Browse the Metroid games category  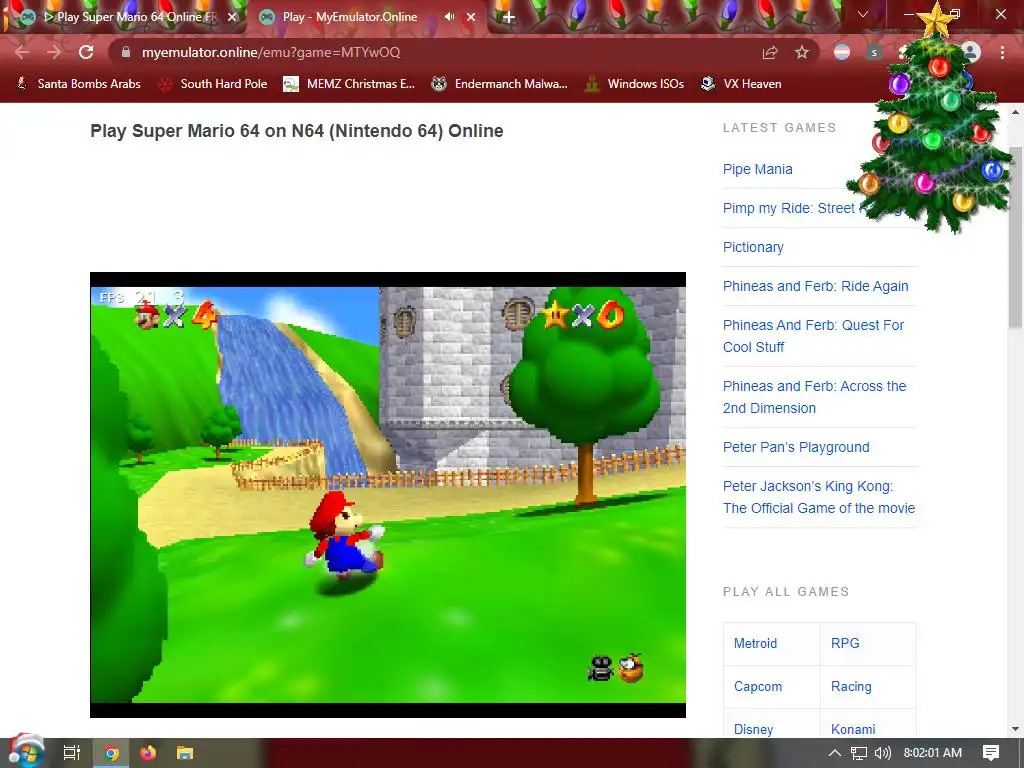tap(756, 643)
